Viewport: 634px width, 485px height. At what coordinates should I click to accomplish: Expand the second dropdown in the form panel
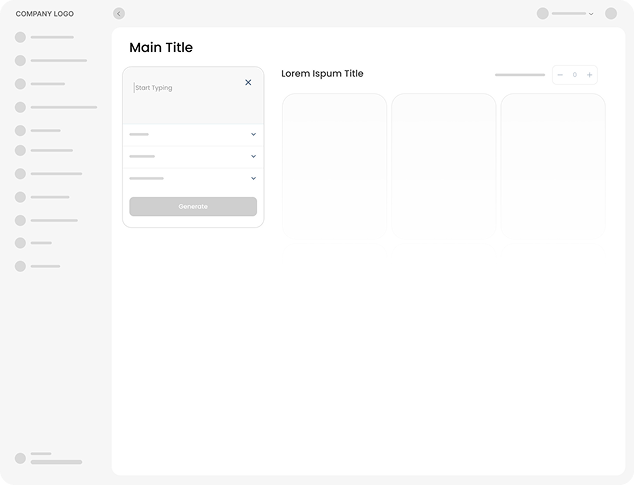coord(253,156)
